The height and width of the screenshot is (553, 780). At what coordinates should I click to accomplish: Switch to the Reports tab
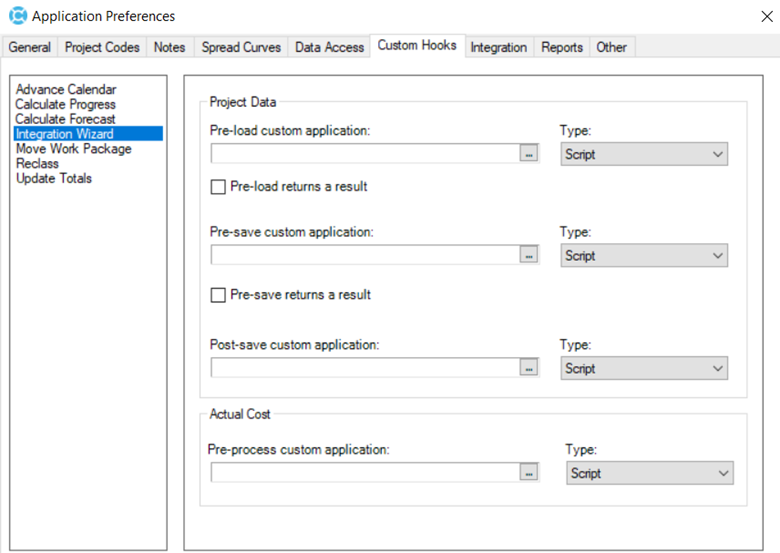point(562,47)
